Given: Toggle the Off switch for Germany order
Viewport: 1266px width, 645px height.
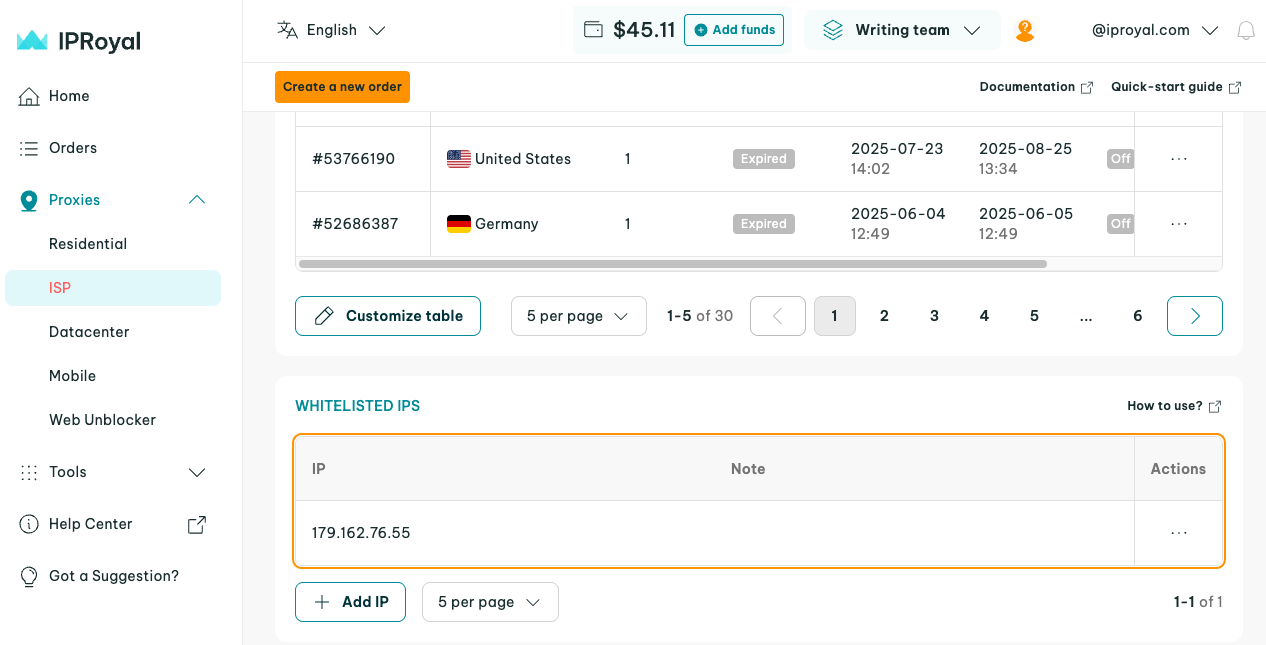Looking at the screenshot, I should pyautogui.click(x=1120, y=224).
